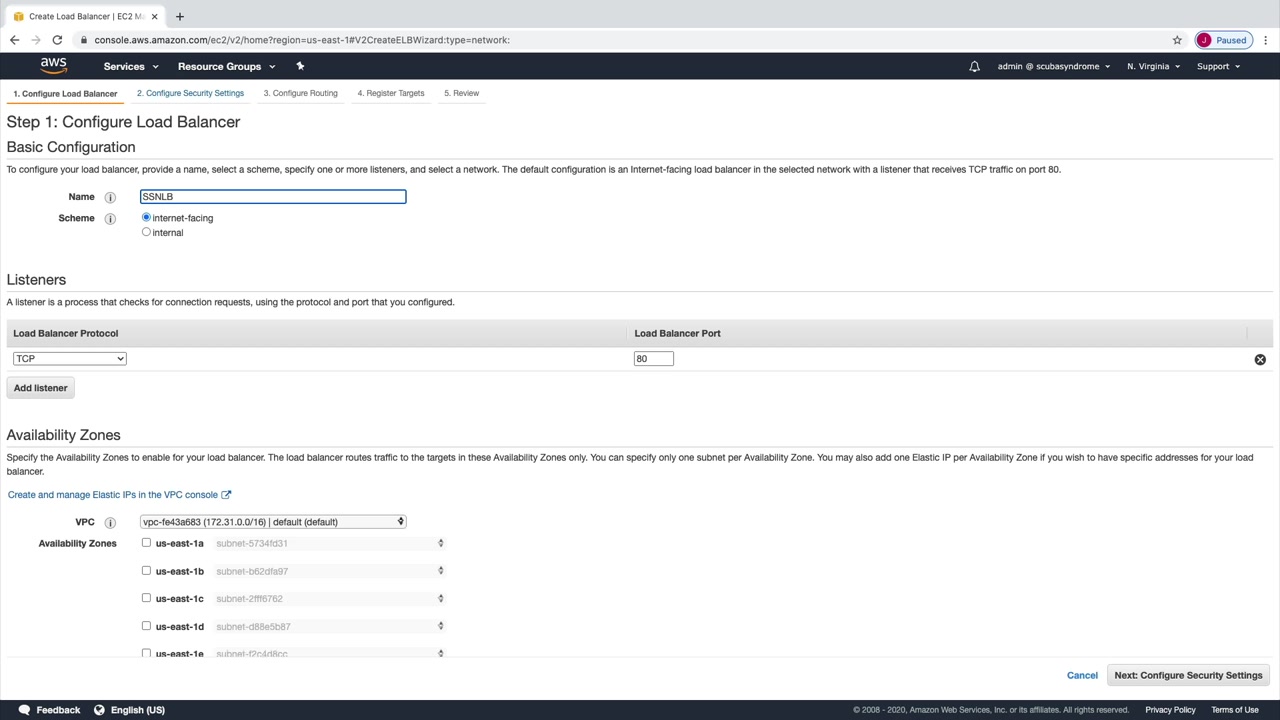Expand the VPC selection dropdown

coord(273,521)
